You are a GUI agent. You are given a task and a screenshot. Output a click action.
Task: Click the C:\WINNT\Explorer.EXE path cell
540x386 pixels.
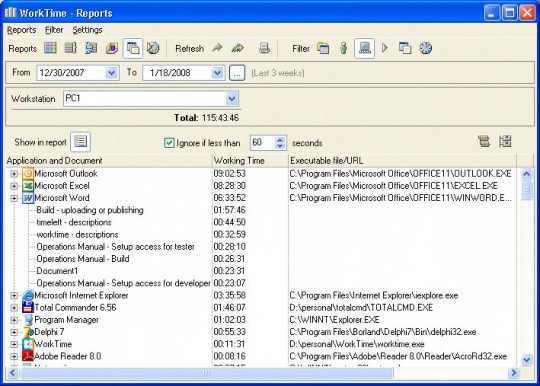tap(334, 320)
